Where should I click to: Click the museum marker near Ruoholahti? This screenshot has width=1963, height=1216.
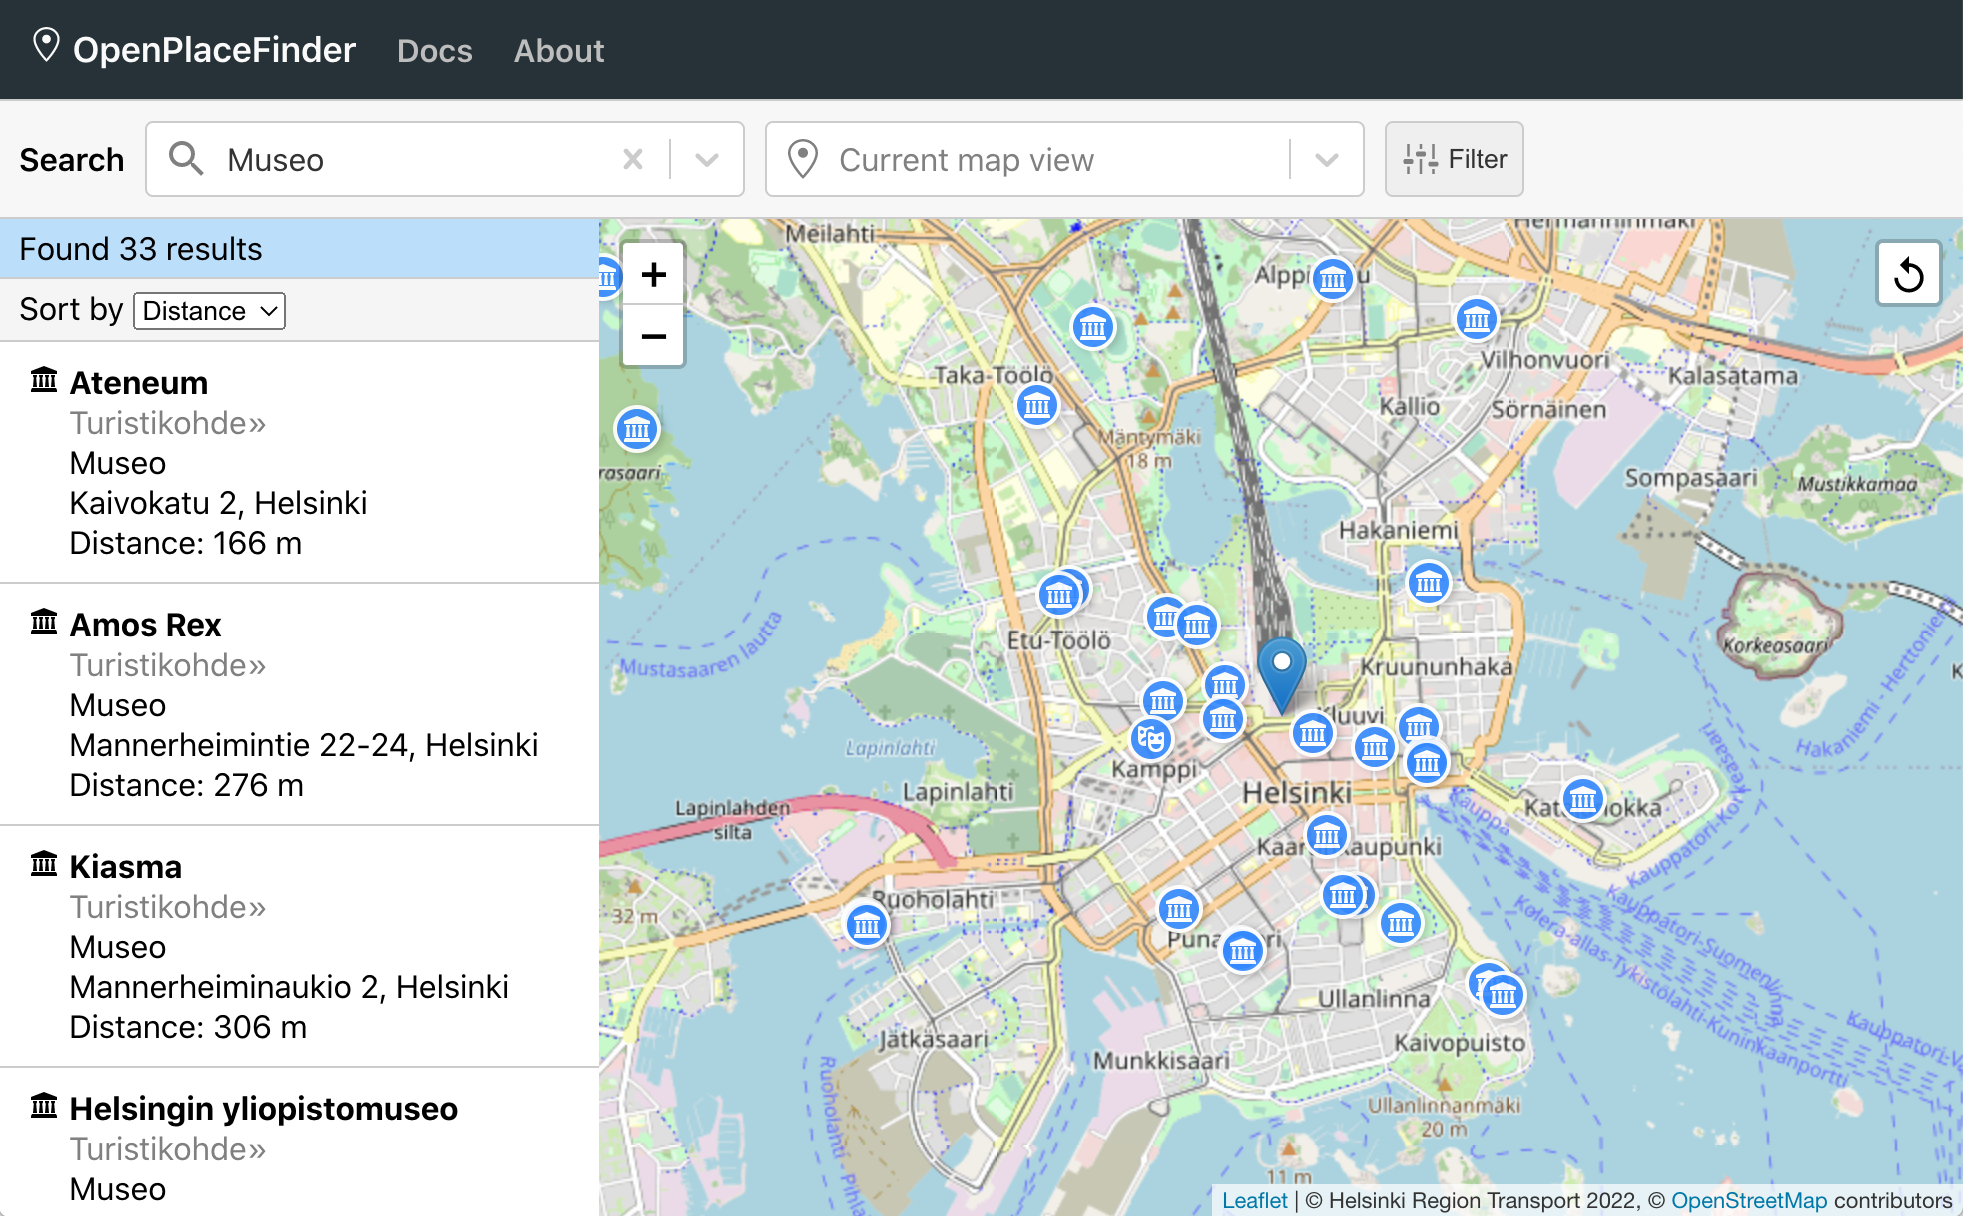click(867, 925)
